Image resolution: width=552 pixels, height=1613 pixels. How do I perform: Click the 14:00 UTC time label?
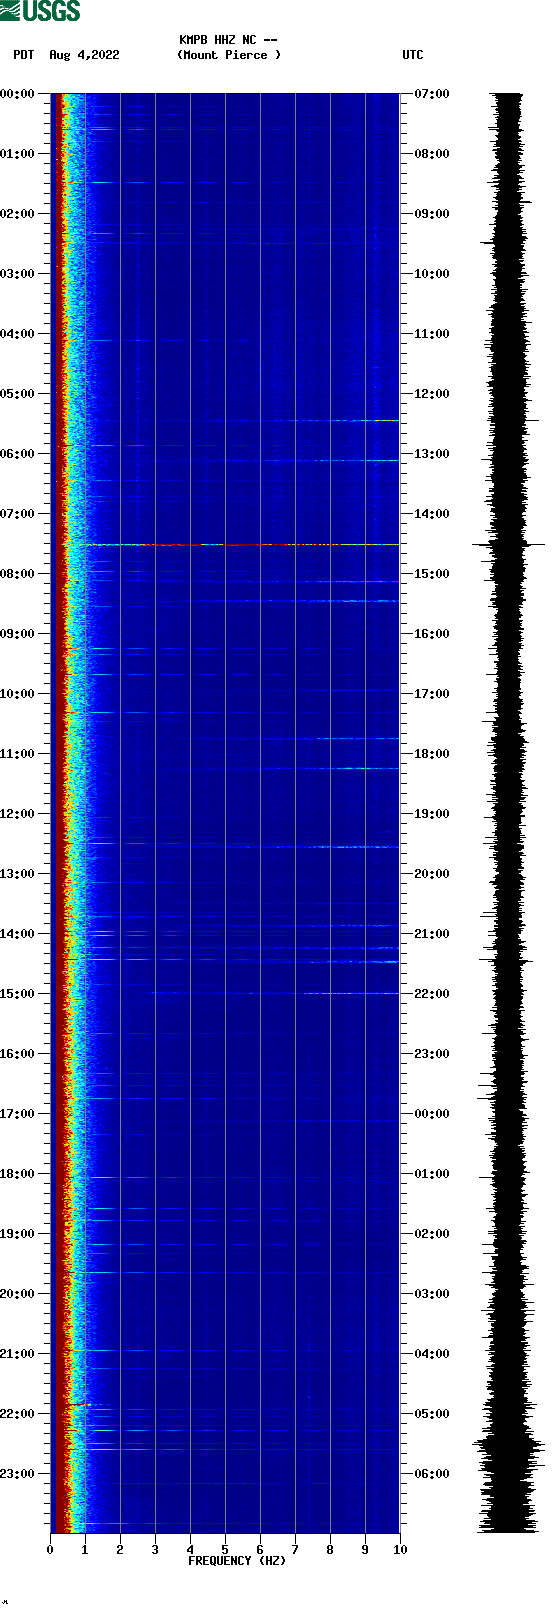[x=432, y=514]
